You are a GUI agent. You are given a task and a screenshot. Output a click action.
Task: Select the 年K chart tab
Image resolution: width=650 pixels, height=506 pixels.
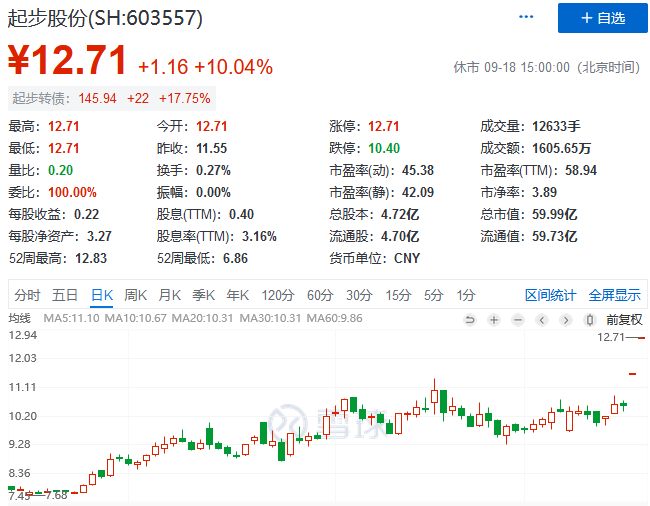pos(238,295)
